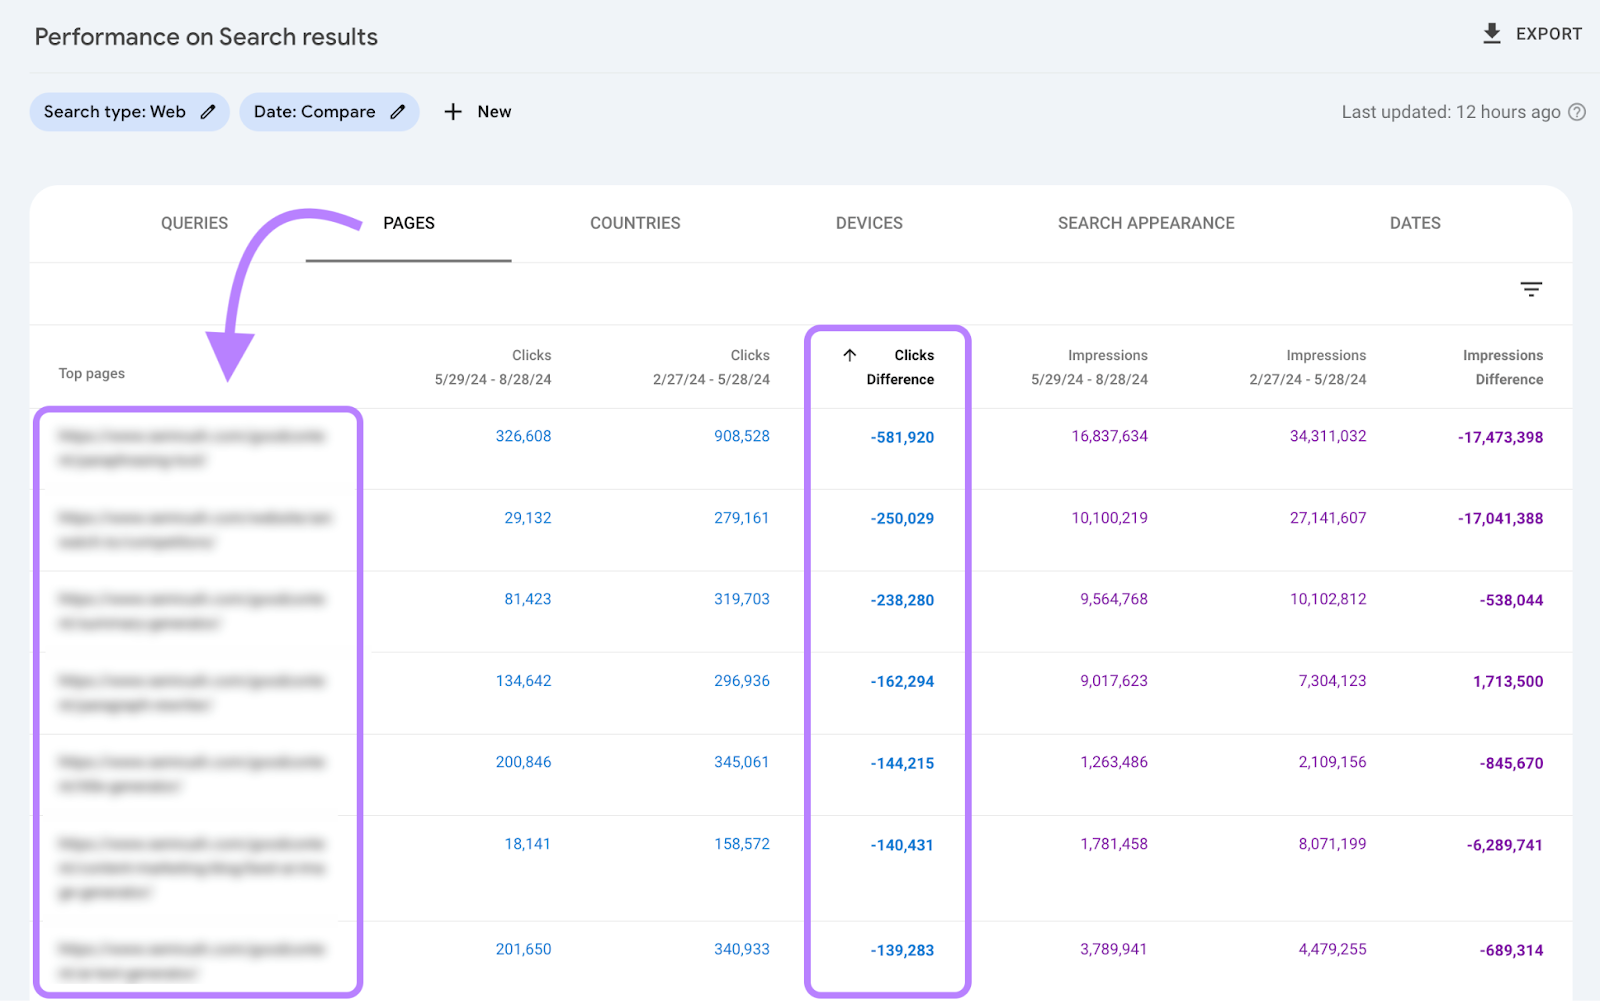
Task: Click the 319,703 clicks value
Action: [742, 599]
